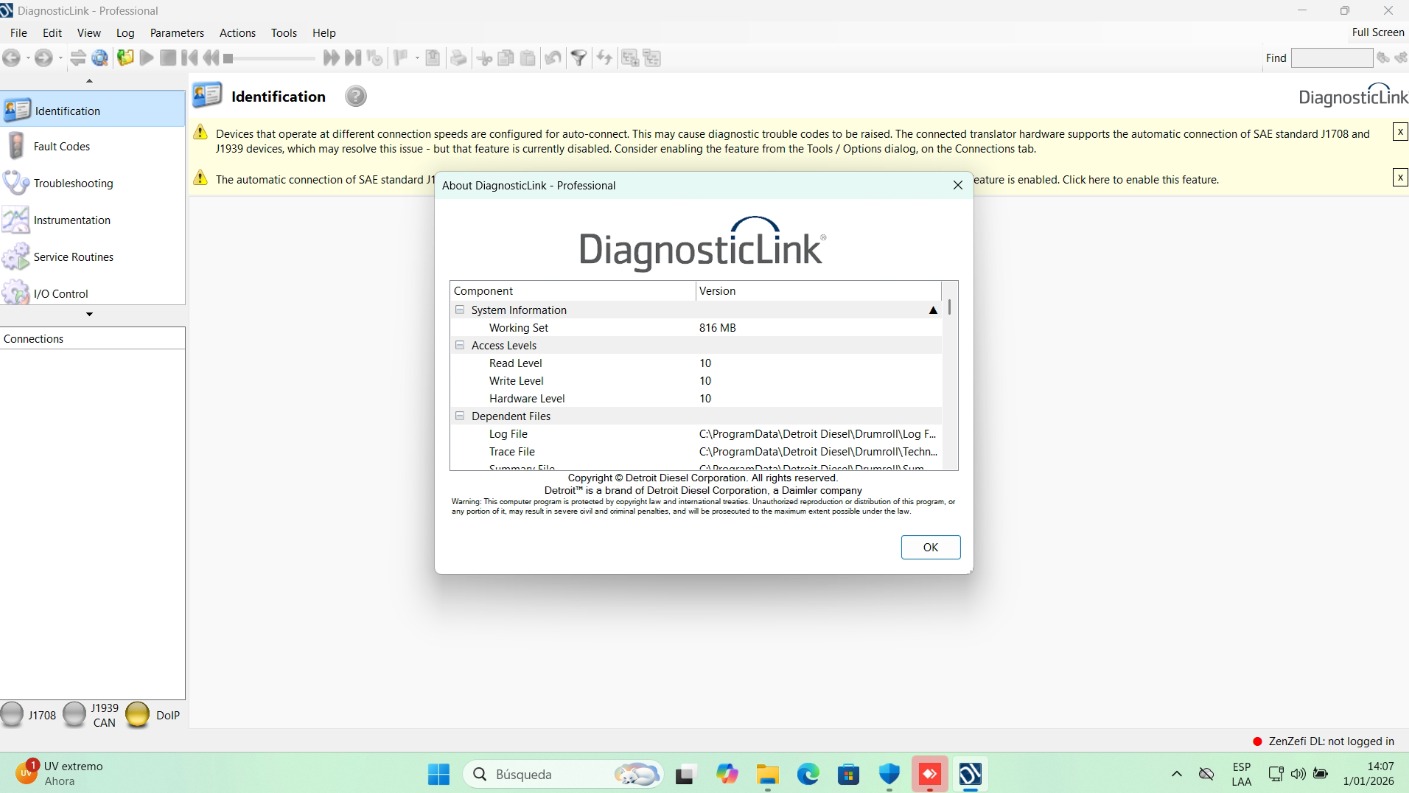The height and width of the screenshot is (793, 1409).
Task: Collapse the Dependent Files group
Action: coord(460,416)
